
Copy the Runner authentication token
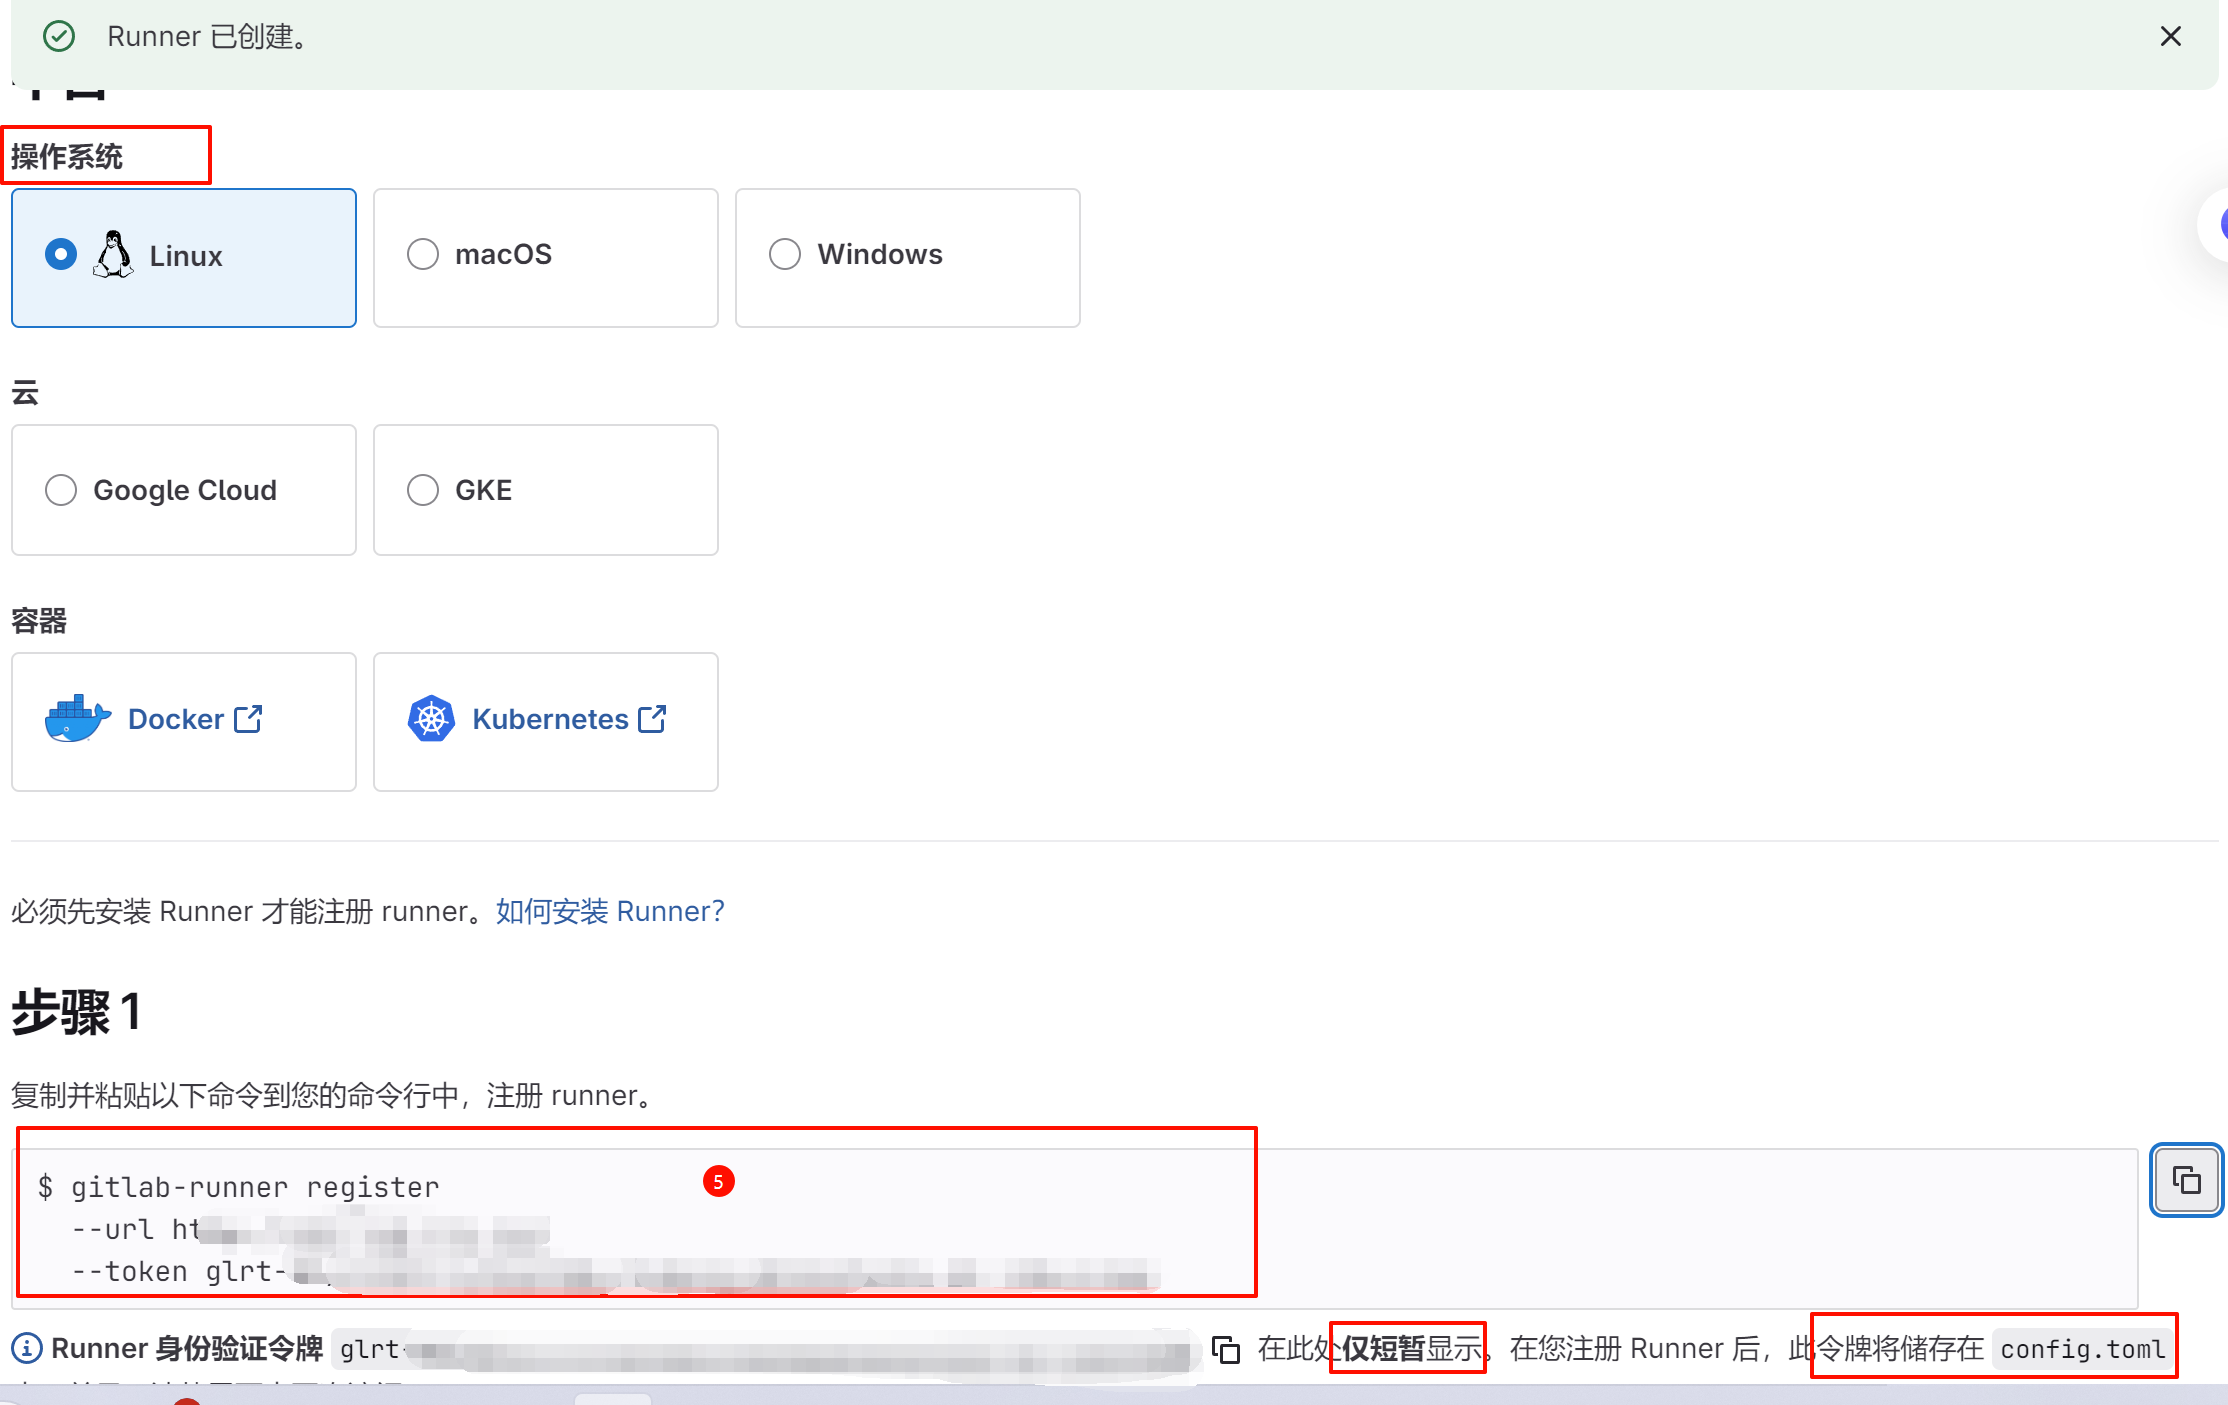(1226, 1350)
